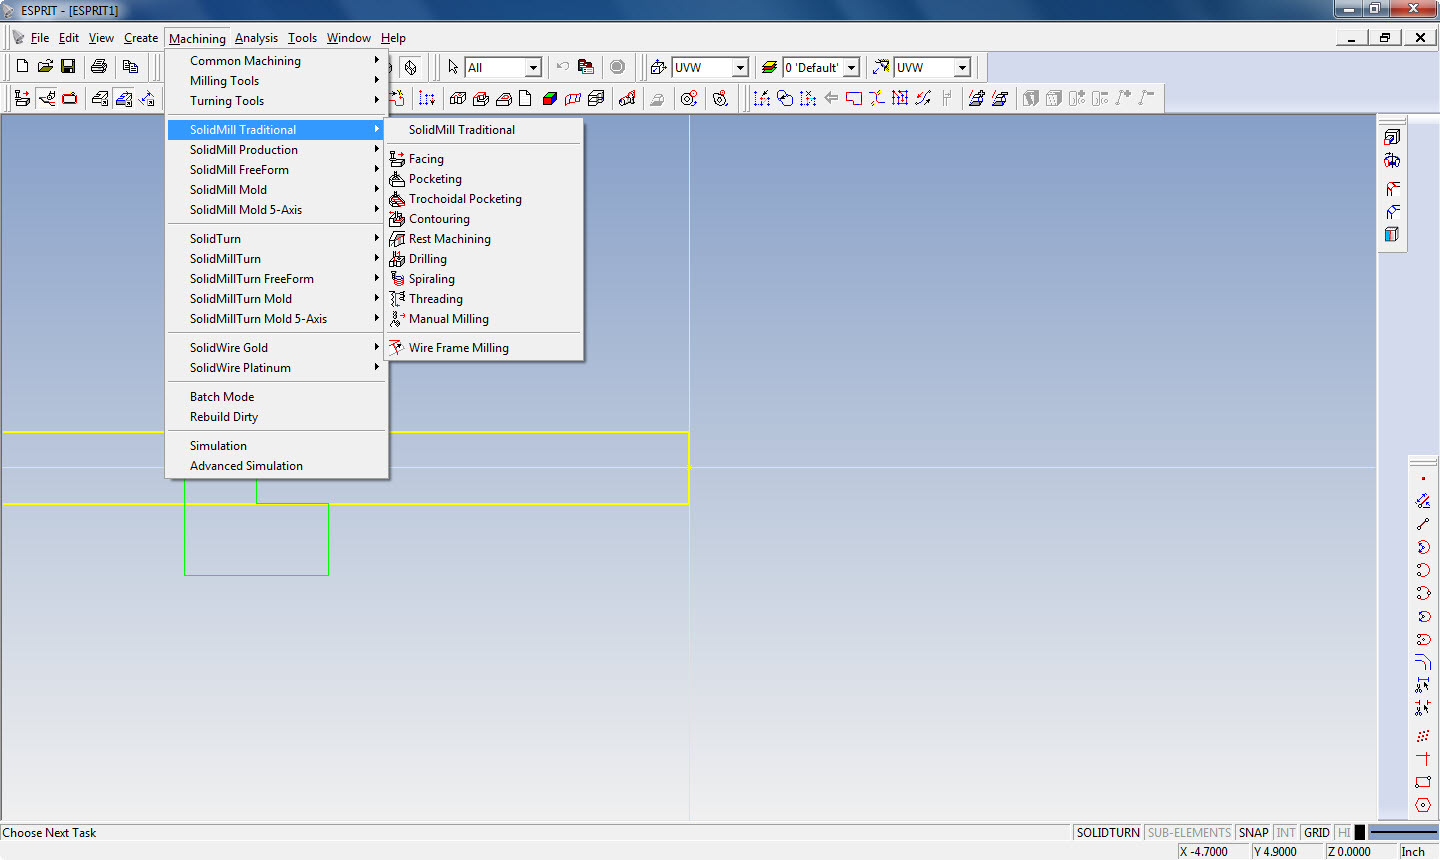Expand the SolidMill Production submenu
The image size is (1440, 860).
pyautogui.click(x=277, y=150)
